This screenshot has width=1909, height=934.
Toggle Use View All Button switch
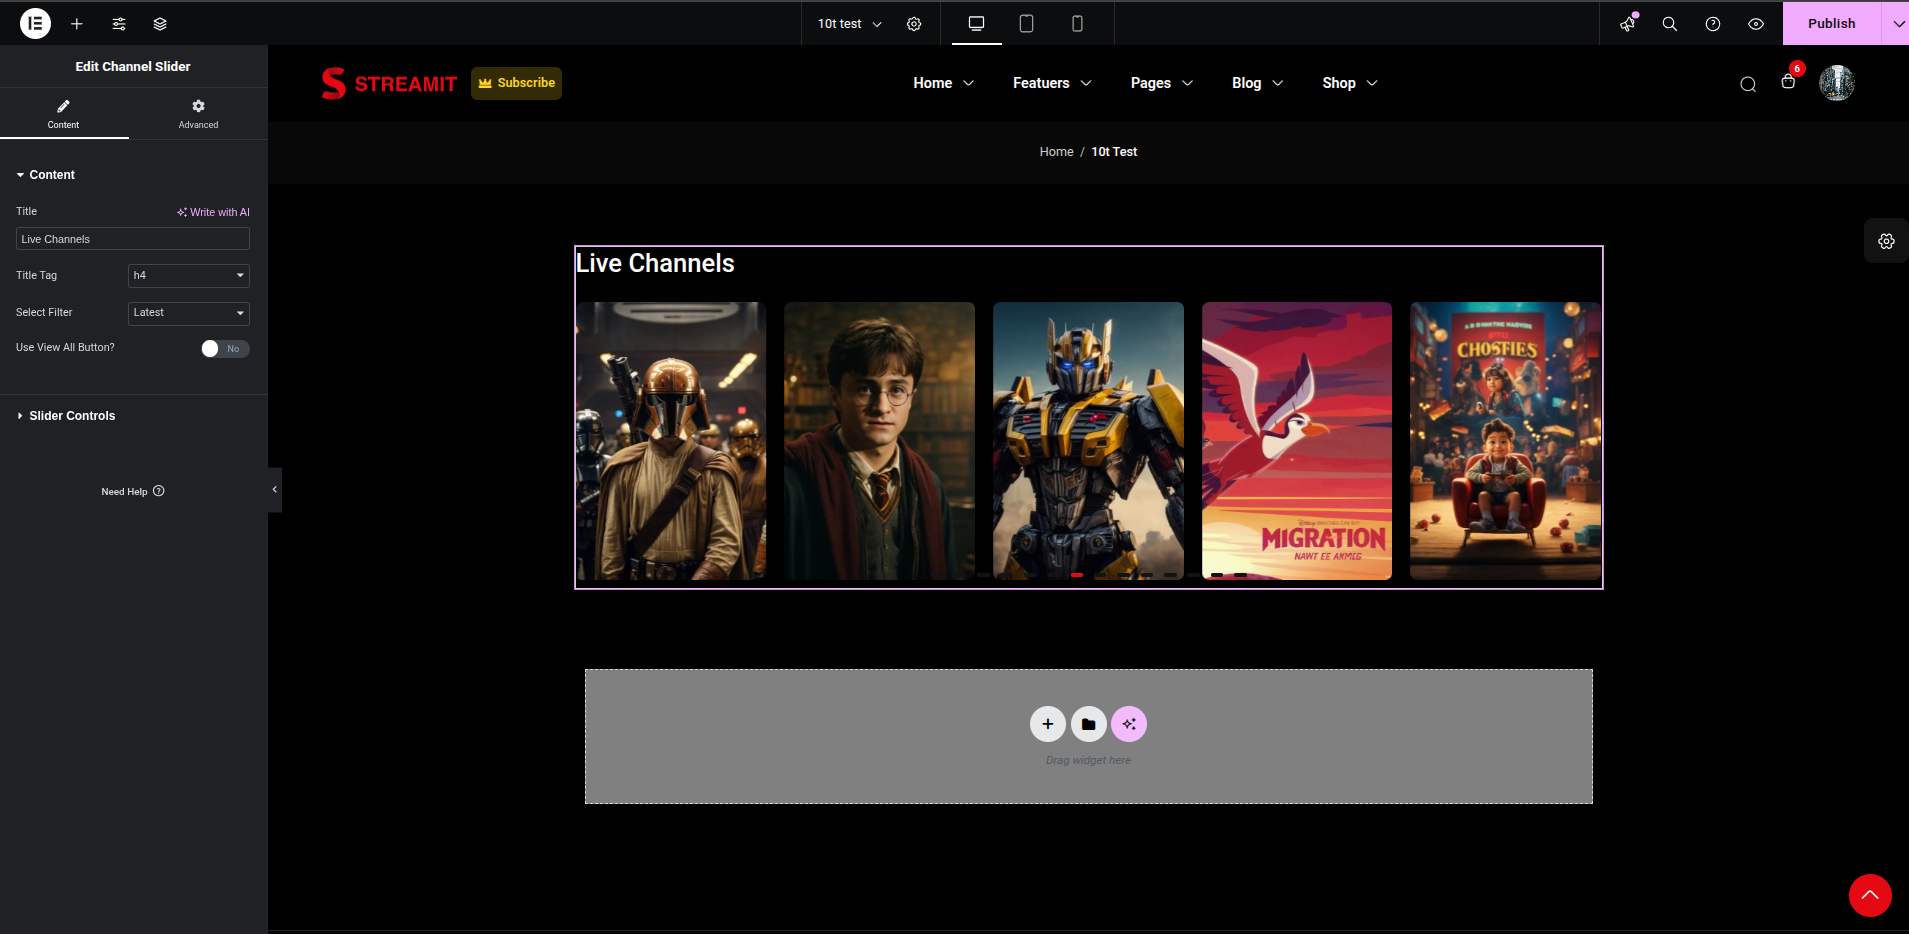point(225,348)
